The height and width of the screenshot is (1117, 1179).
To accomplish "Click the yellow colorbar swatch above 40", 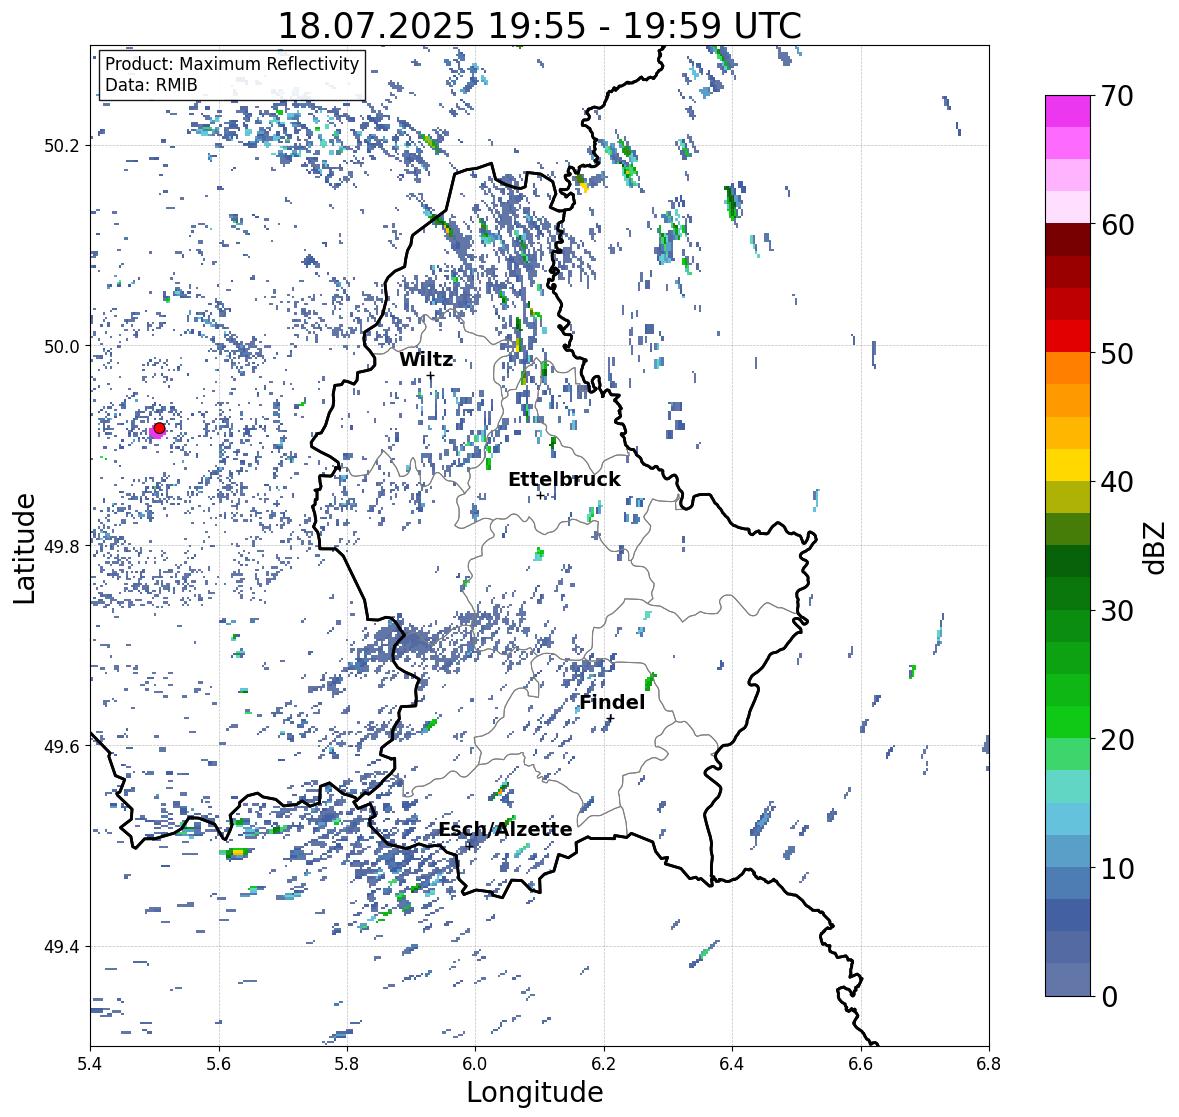I will click(x=1068, y=465).
